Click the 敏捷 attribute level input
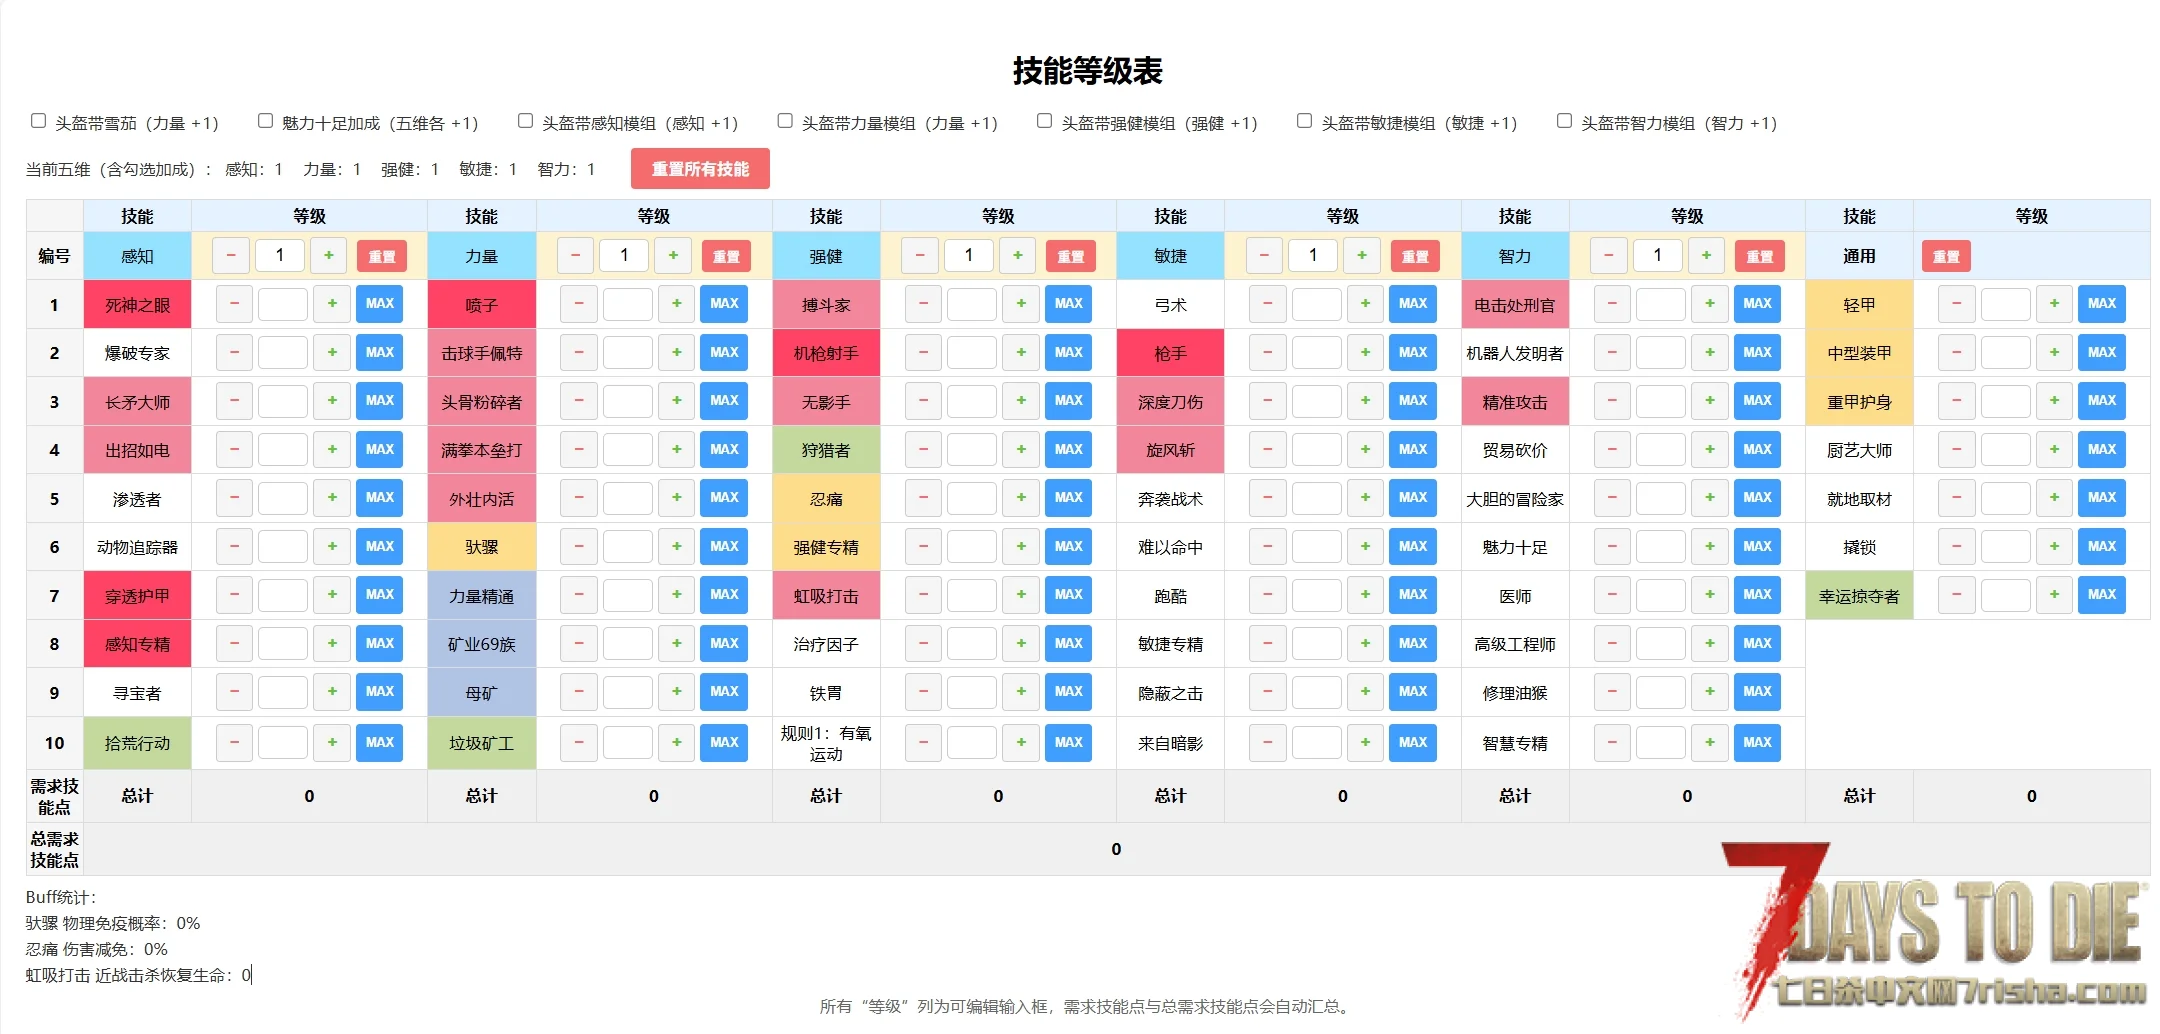 (1312, 256)
